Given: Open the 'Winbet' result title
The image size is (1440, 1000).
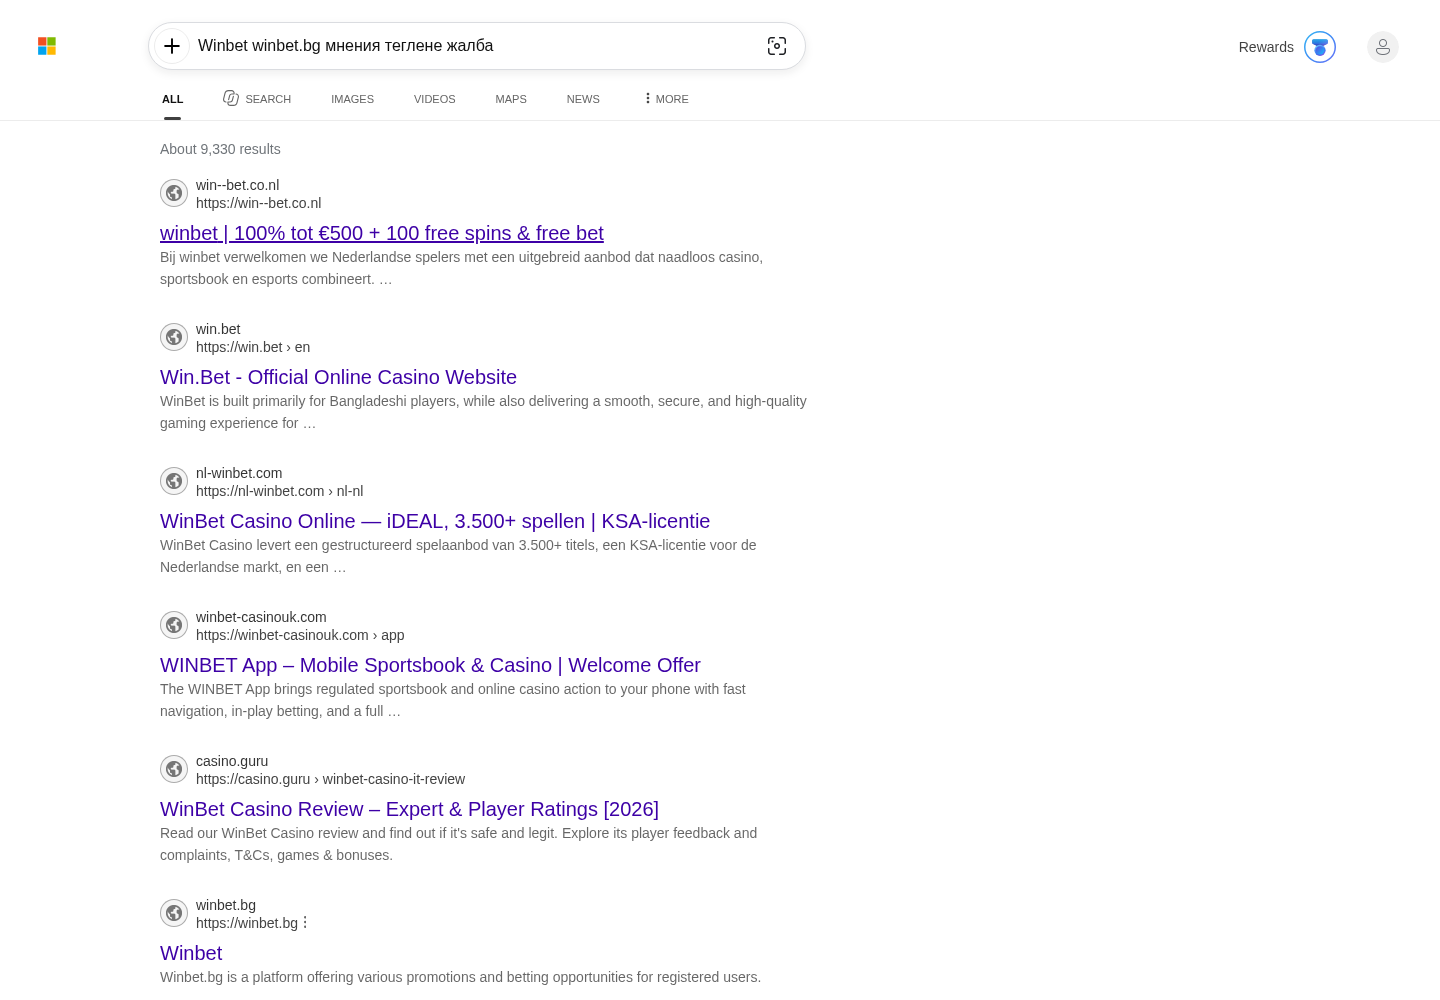Looking at the screenshot, I should pos(191,953).
